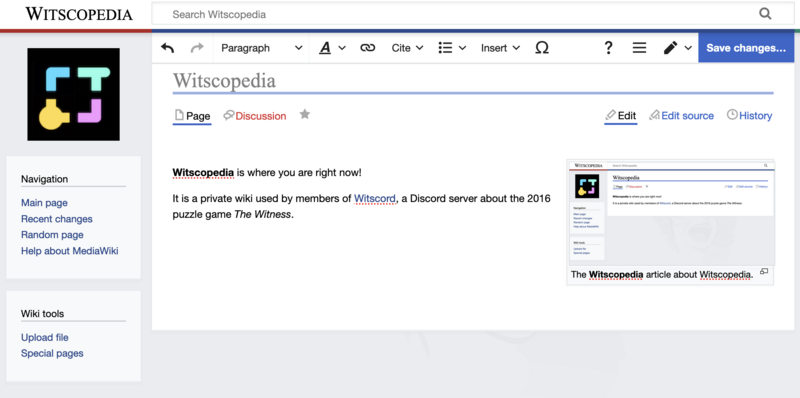Go to a Random page
This screenshot has width=800, height=398.
[52, 235]
